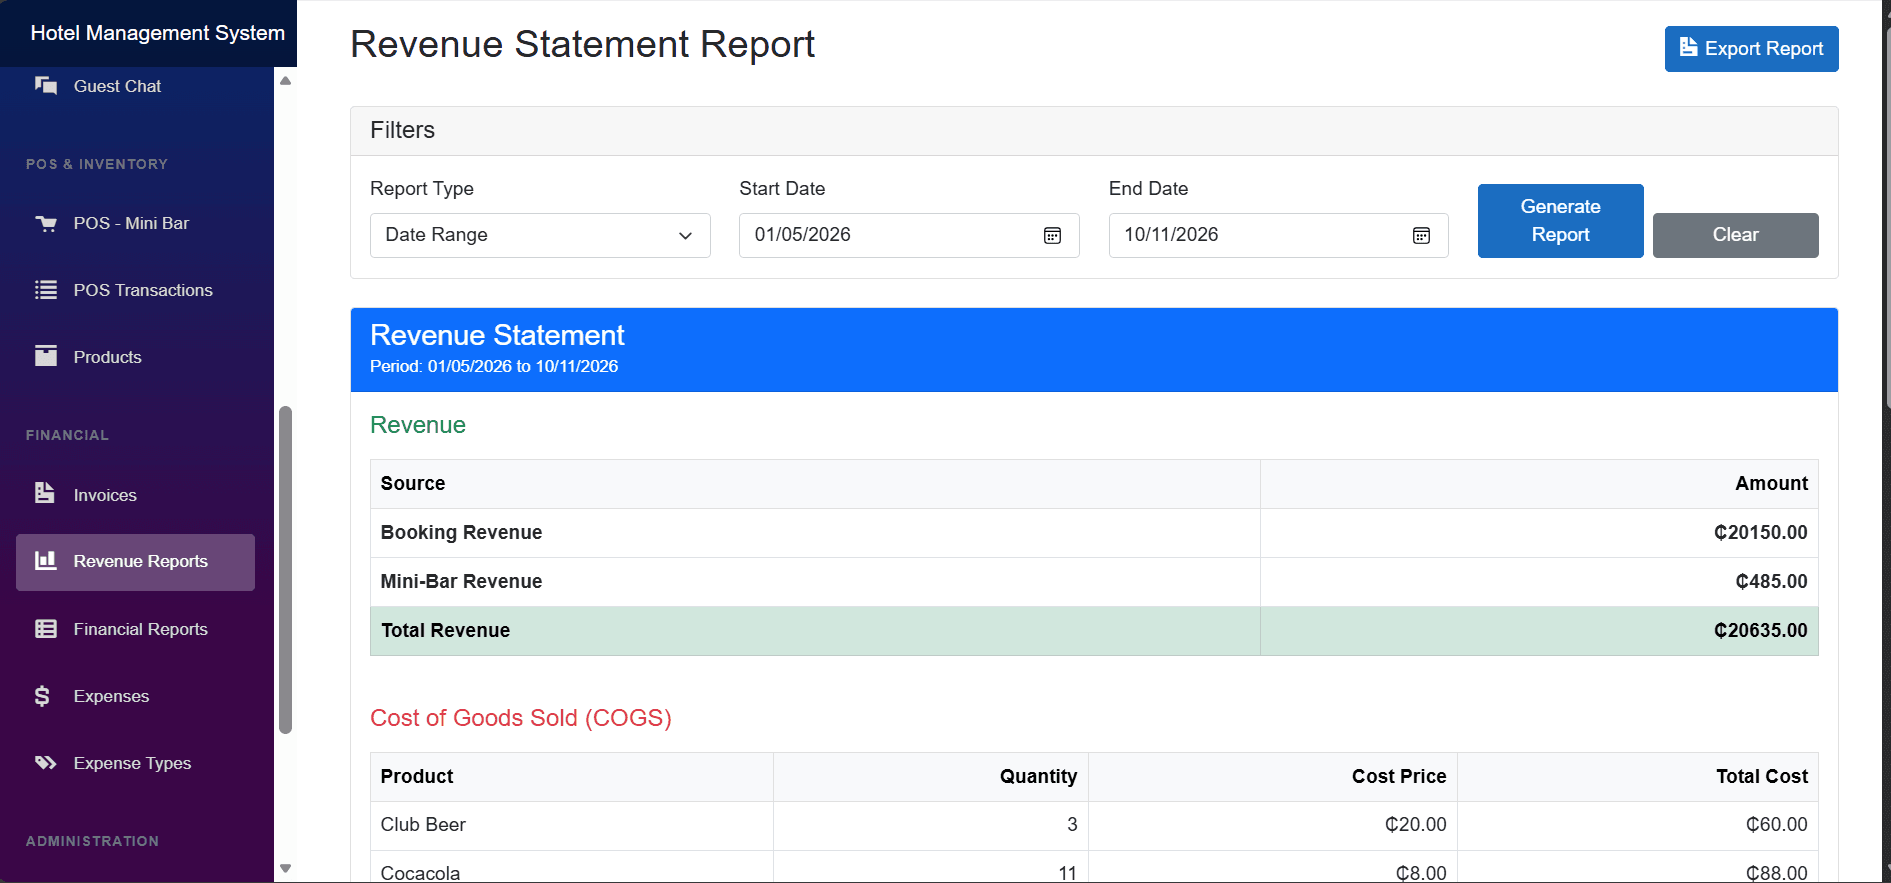Click the sidebar scrollbar up arrow
Image resolution: width=1891 pixels, height=883 pixels.
[285, 81]
